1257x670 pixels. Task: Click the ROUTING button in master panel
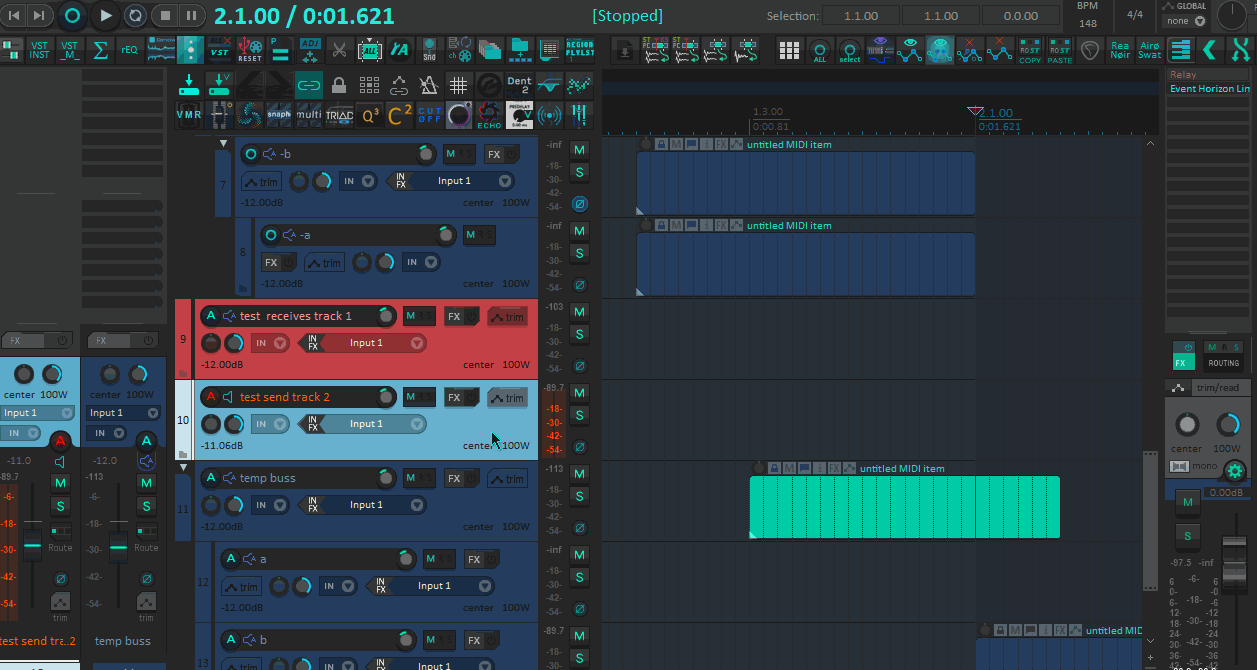[x=1222, y=363]
